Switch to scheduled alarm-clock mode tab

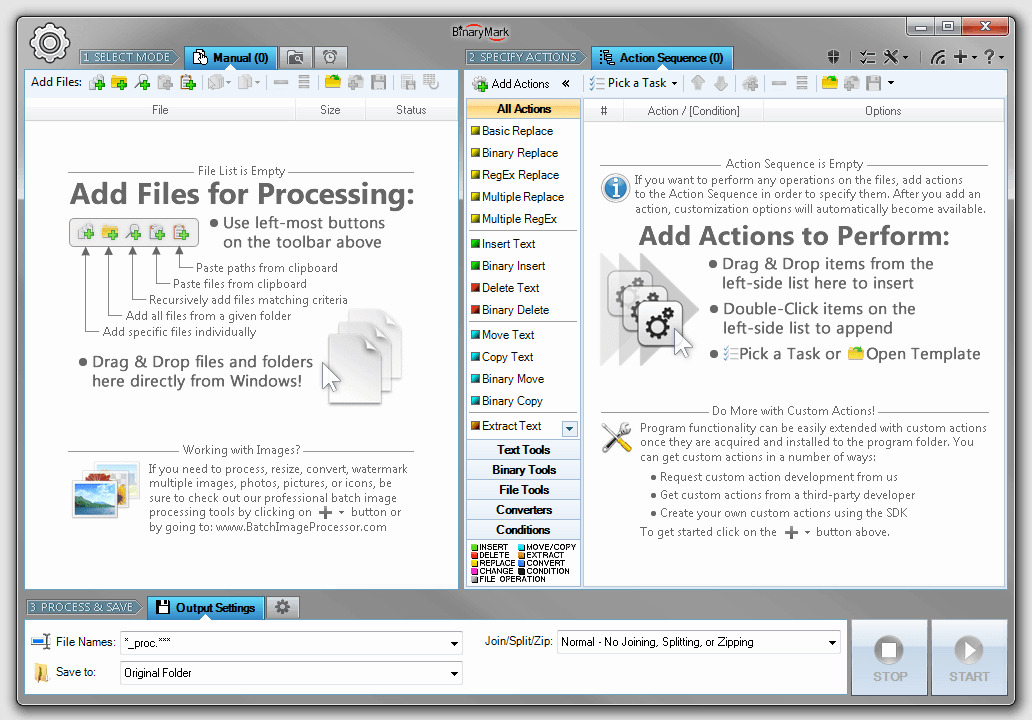[330, 58]
